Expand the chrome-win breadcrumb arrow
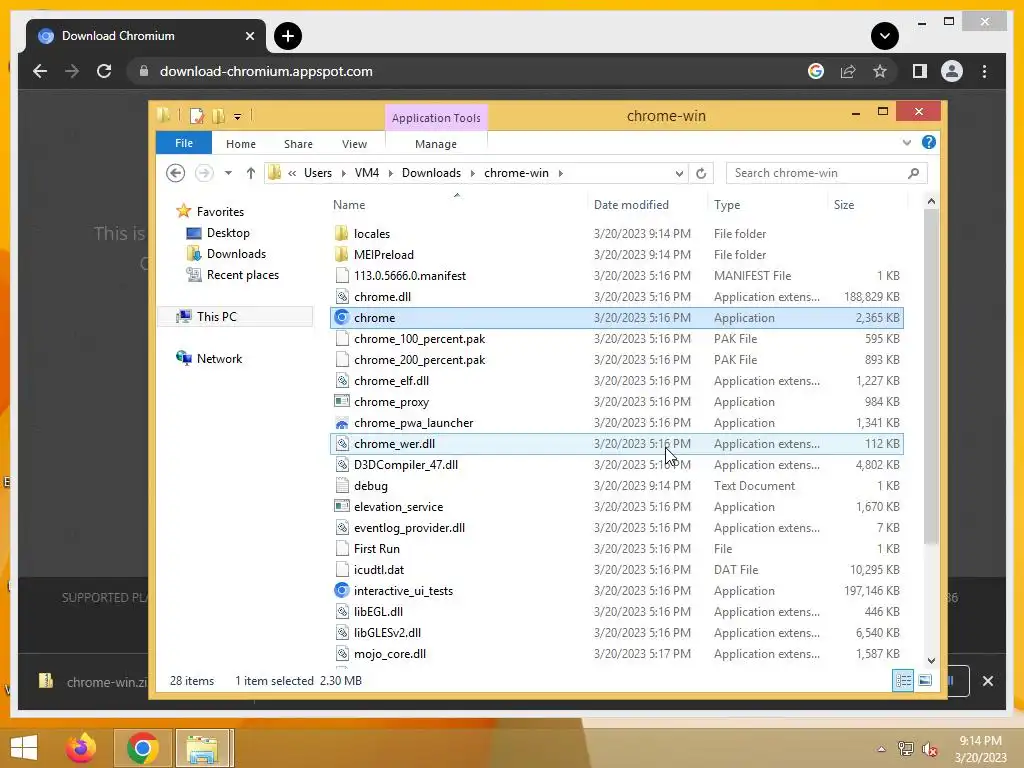 pyautogui.click(x=560, y=173)
